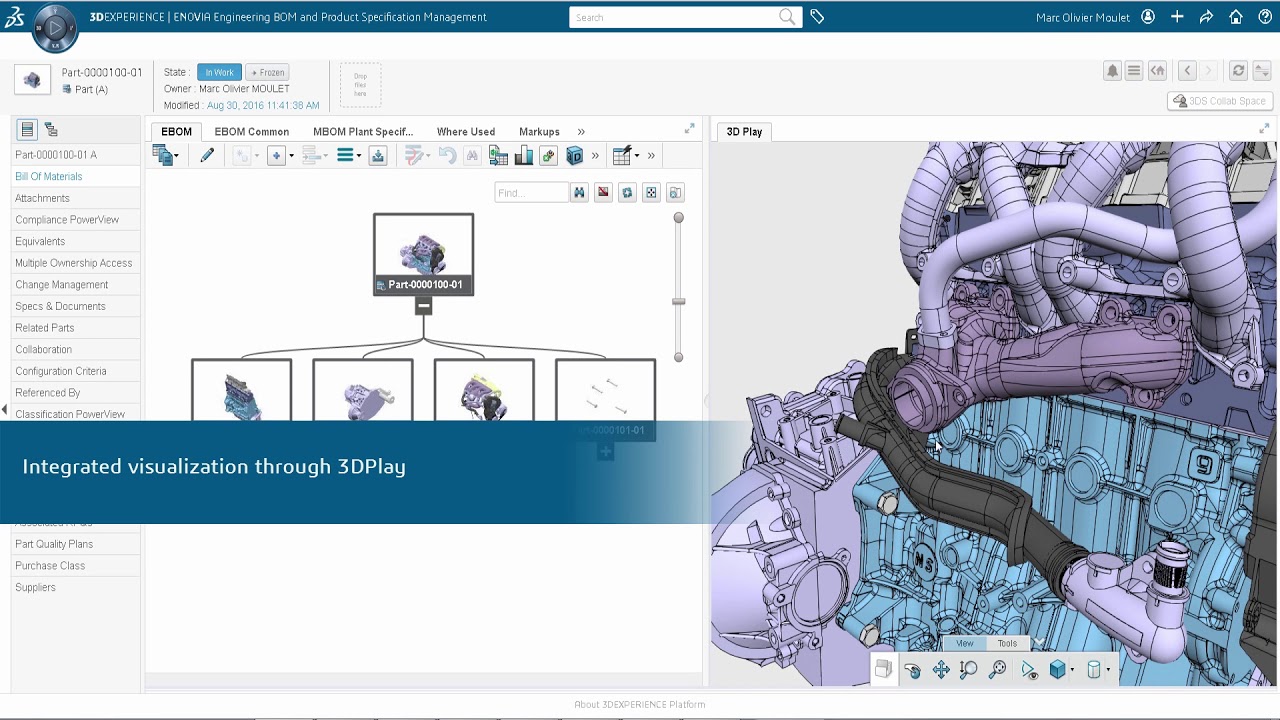Switch to View tab in 3D Play toolbar

click(964, 643)
